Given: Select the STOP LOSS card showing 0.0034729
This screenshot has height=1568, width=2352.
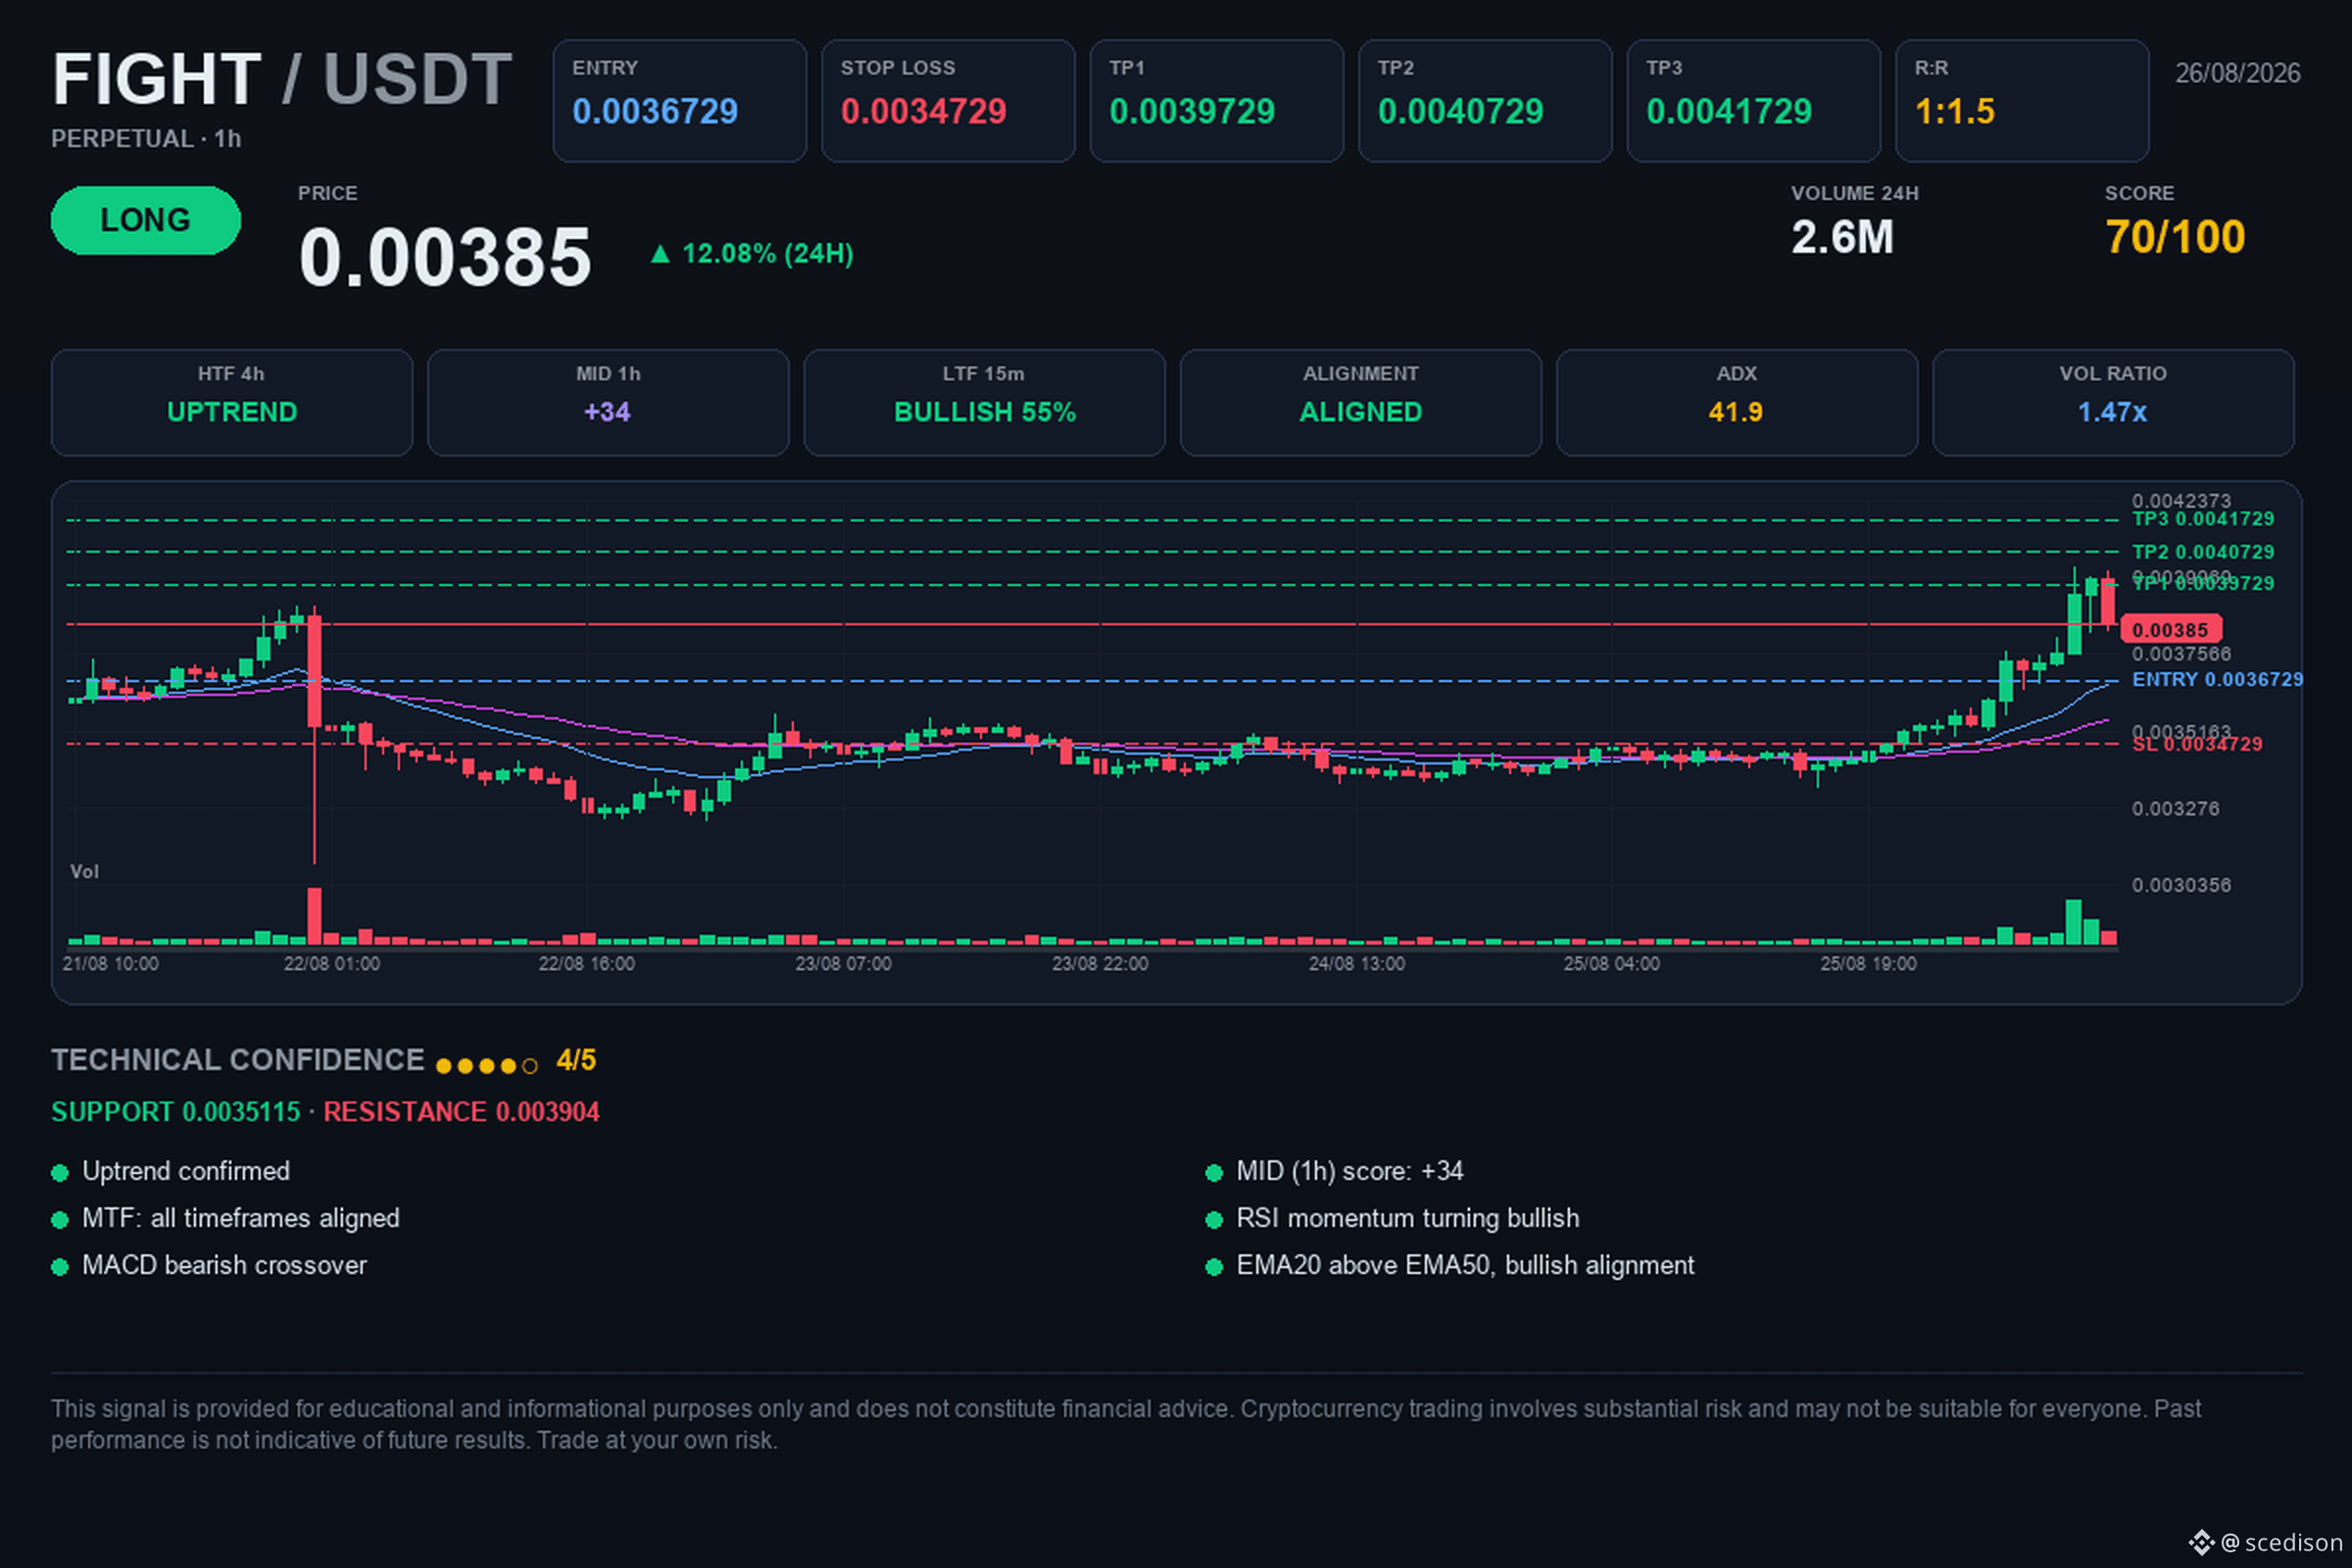Looking at the screenshot, I should click(x=948, y=101).
